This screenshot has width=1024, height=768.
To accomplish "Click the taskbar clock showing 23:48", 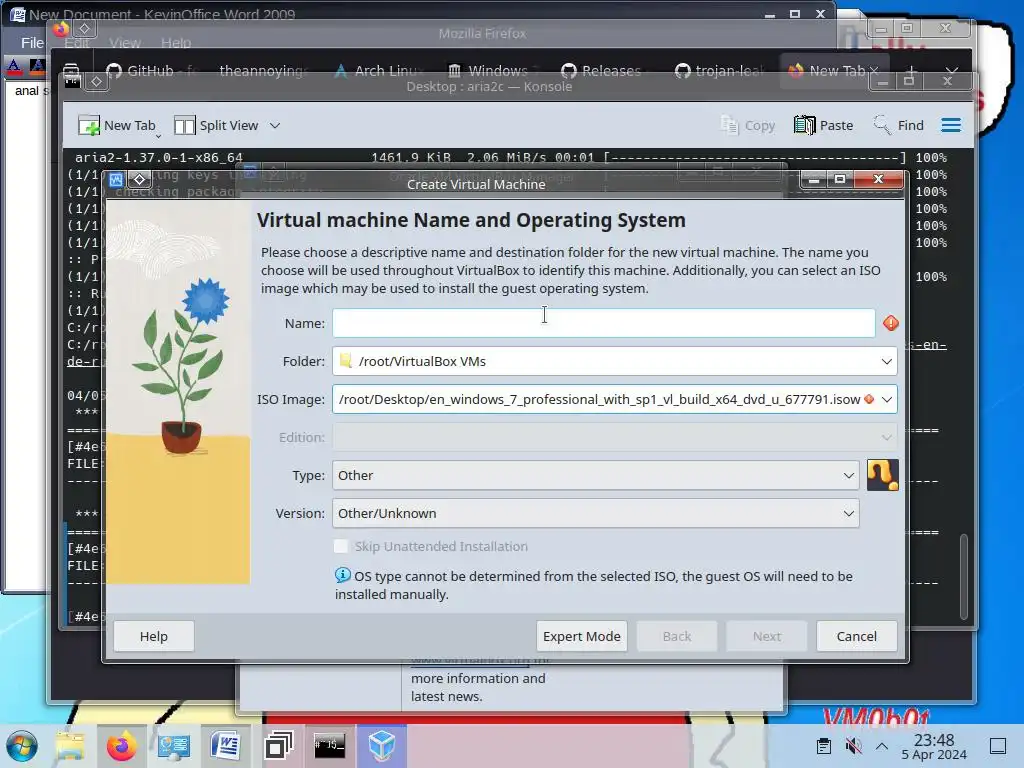I will pos(934,746).
